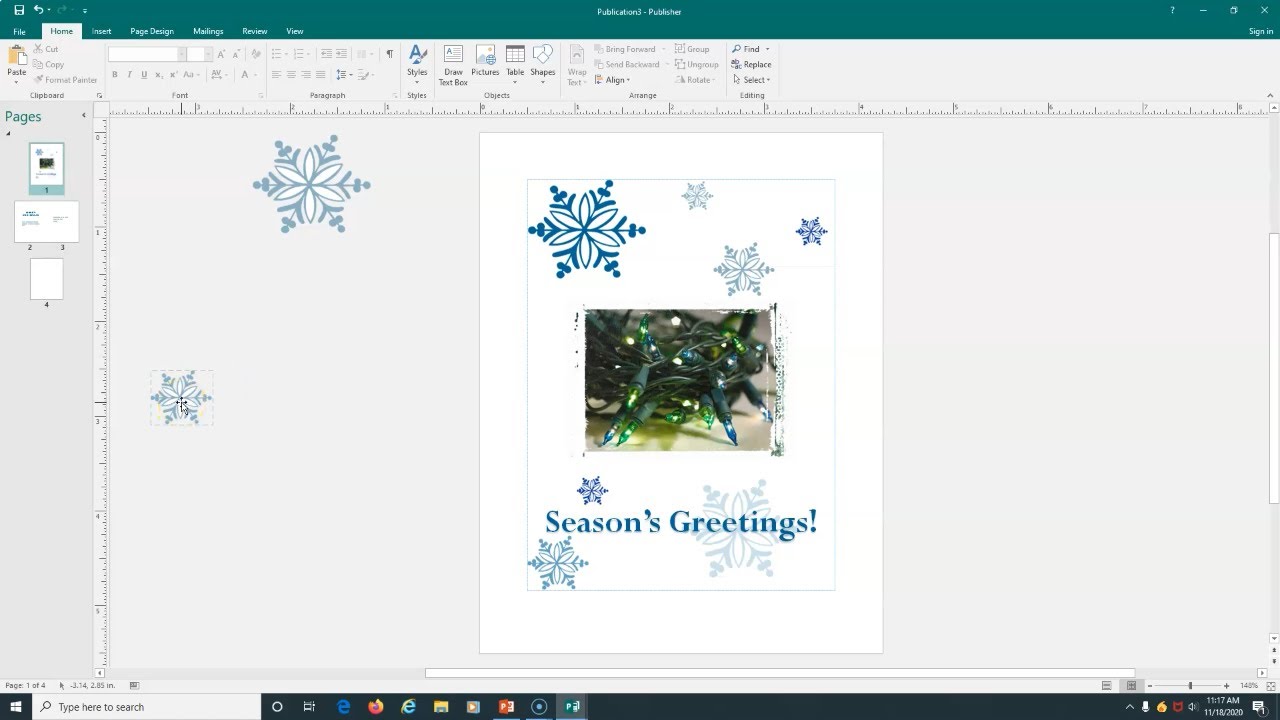Click the Cut button
This screenshot has width=1280, height=720.
pos(46,49)
